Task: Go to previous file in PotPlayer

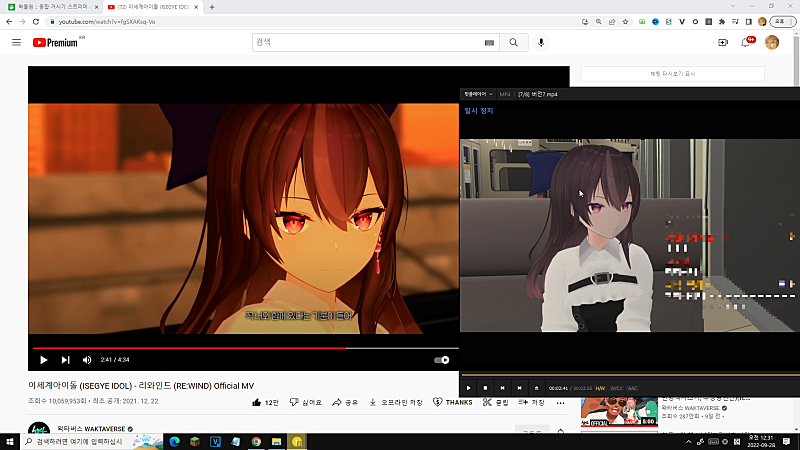Action: click(x=503, y=388)
